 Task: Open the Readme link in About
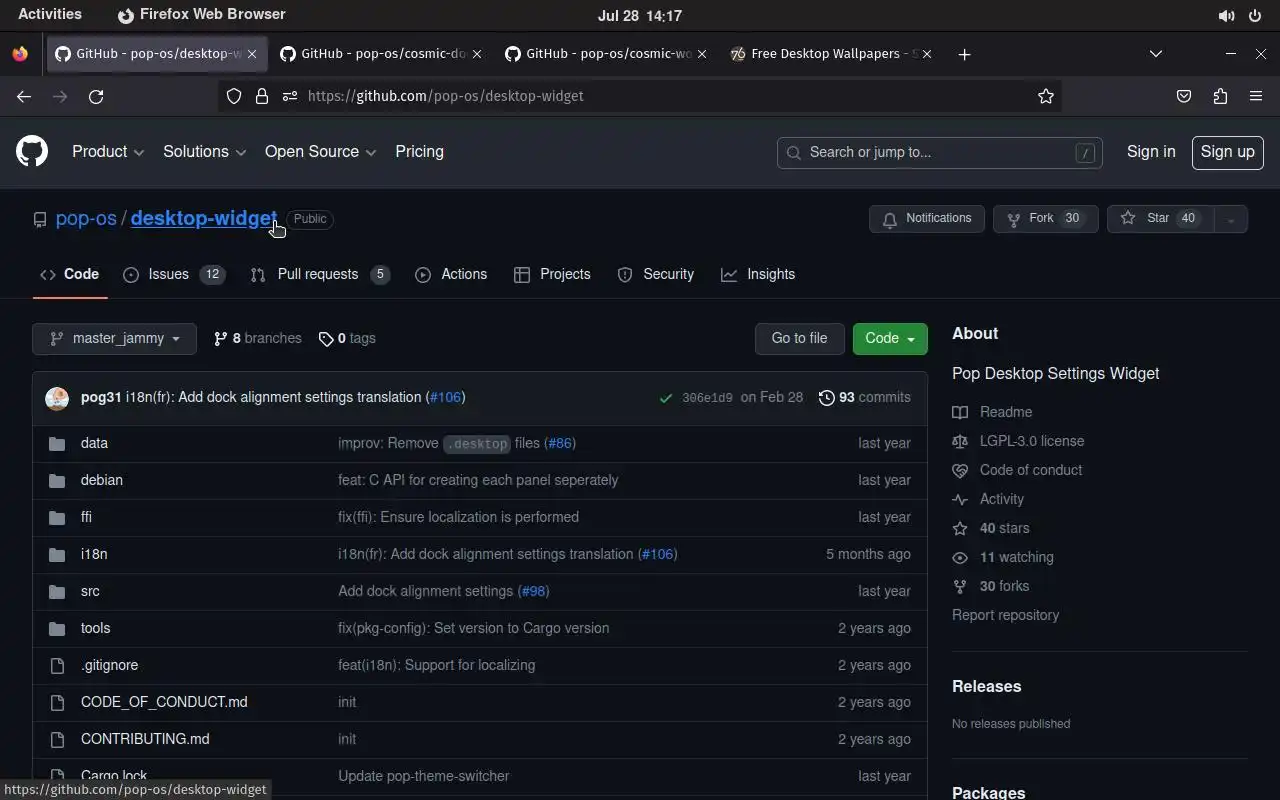coord(992,412)
